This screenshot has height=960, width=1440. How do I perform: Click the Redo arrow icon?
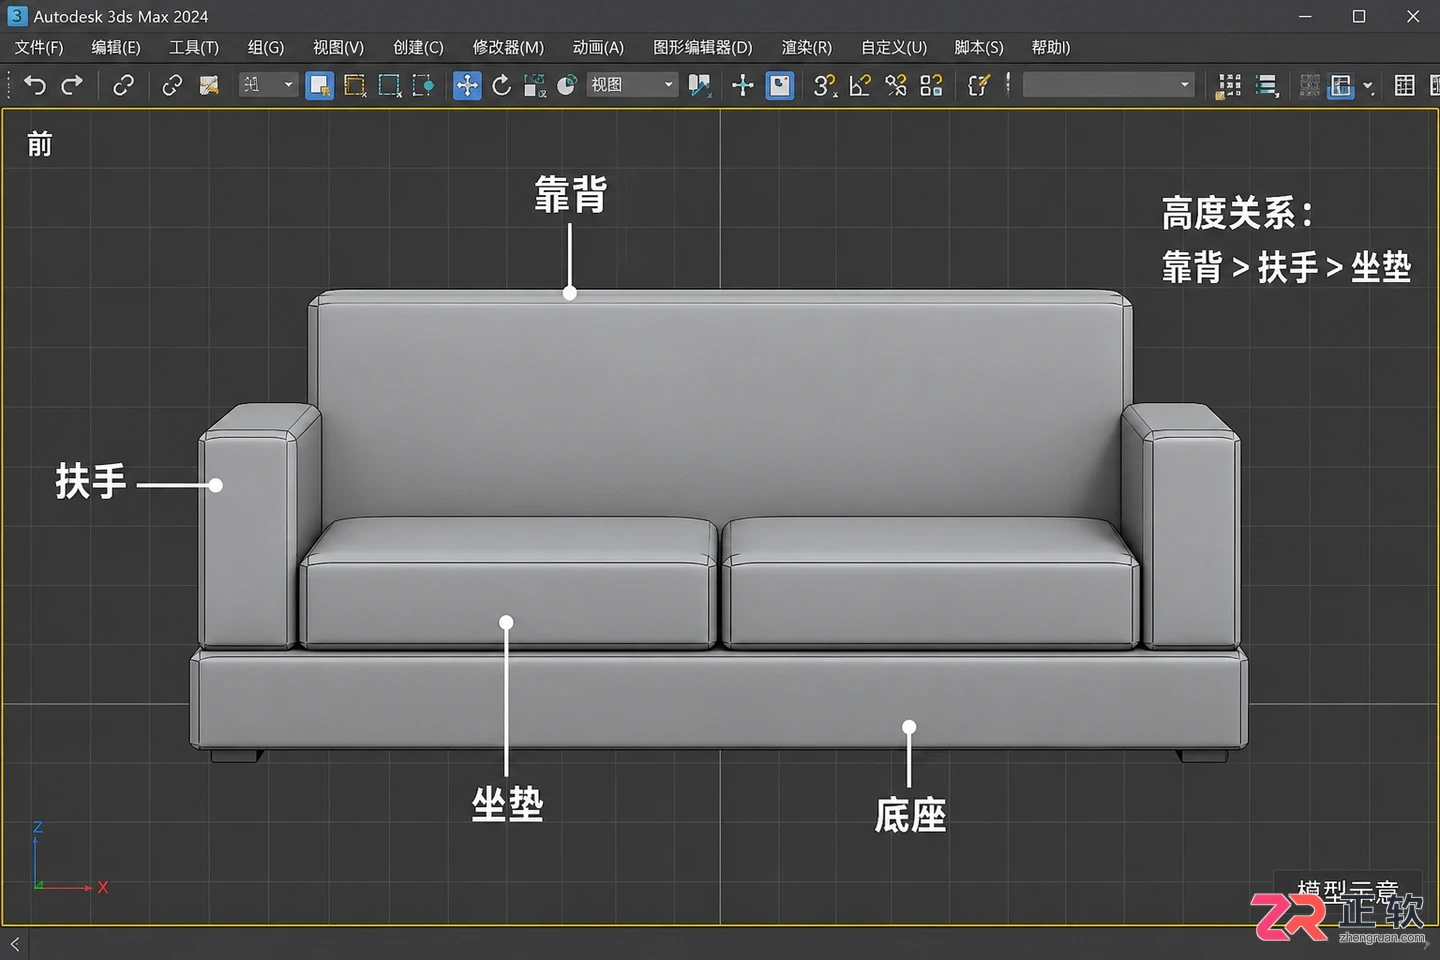click(72, 85)
